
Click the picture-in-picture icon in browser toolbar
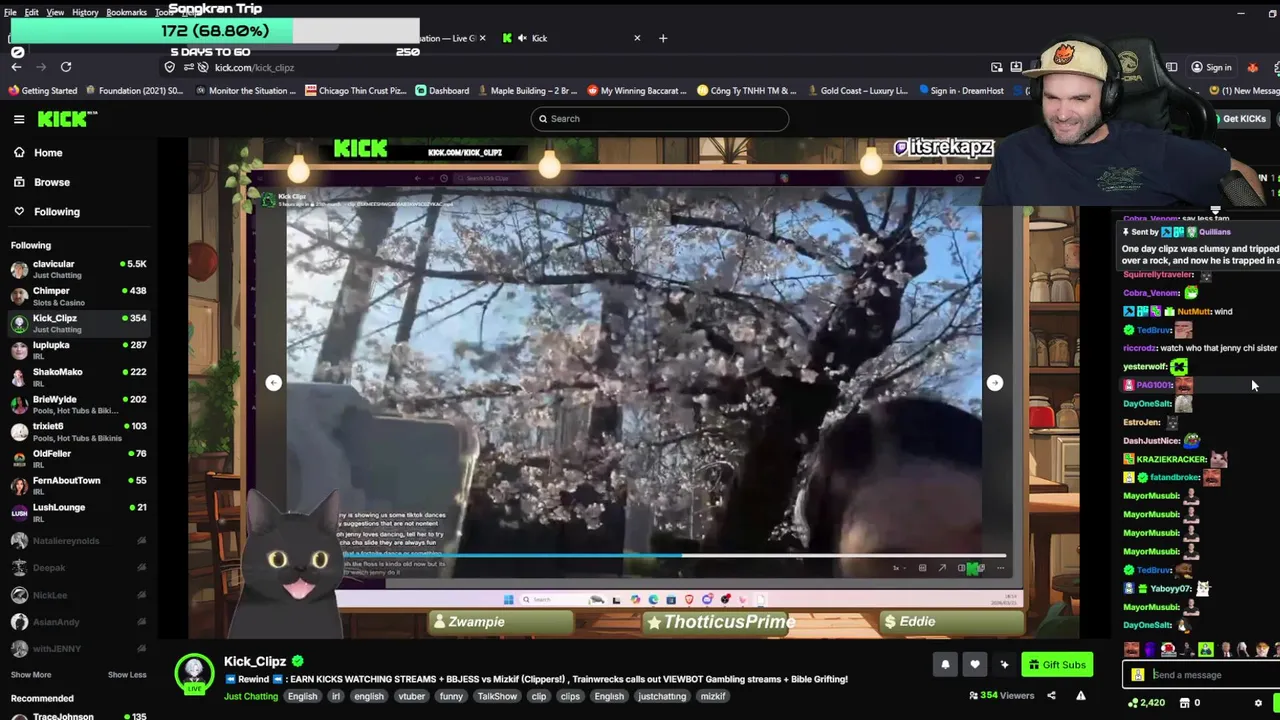[x=997, y=67]
